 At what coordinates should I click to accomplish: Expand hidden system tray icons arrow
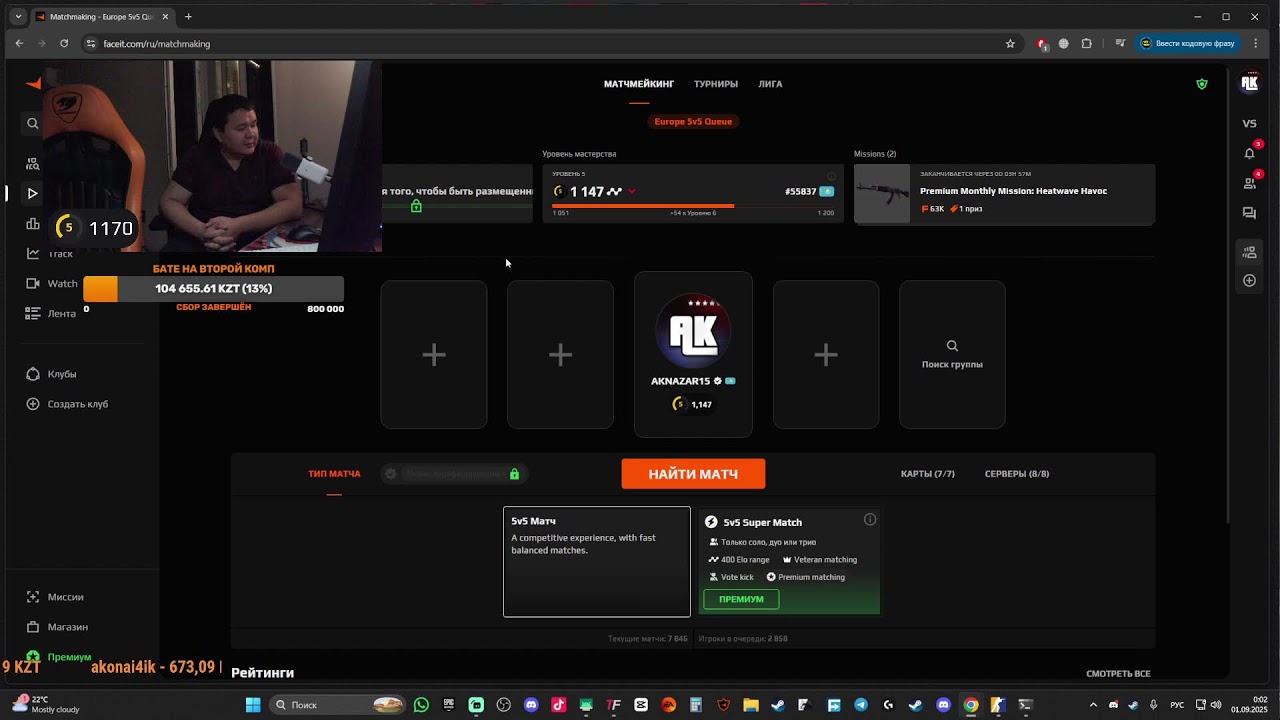(1093, 705)
